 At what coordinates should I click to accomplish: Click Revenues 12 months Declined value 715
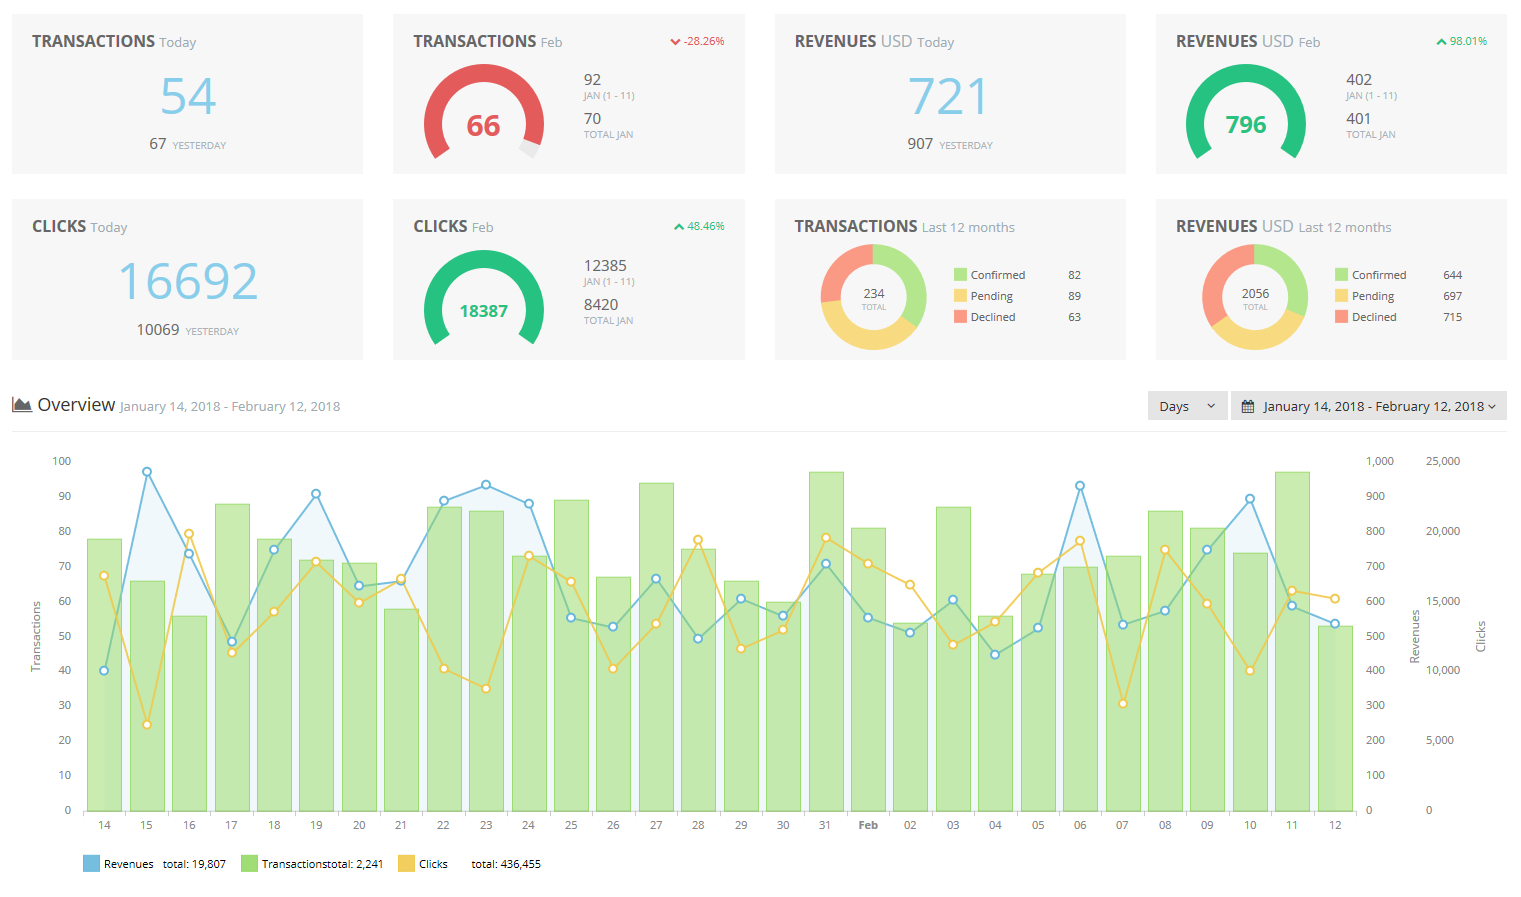coord(1453,317)
